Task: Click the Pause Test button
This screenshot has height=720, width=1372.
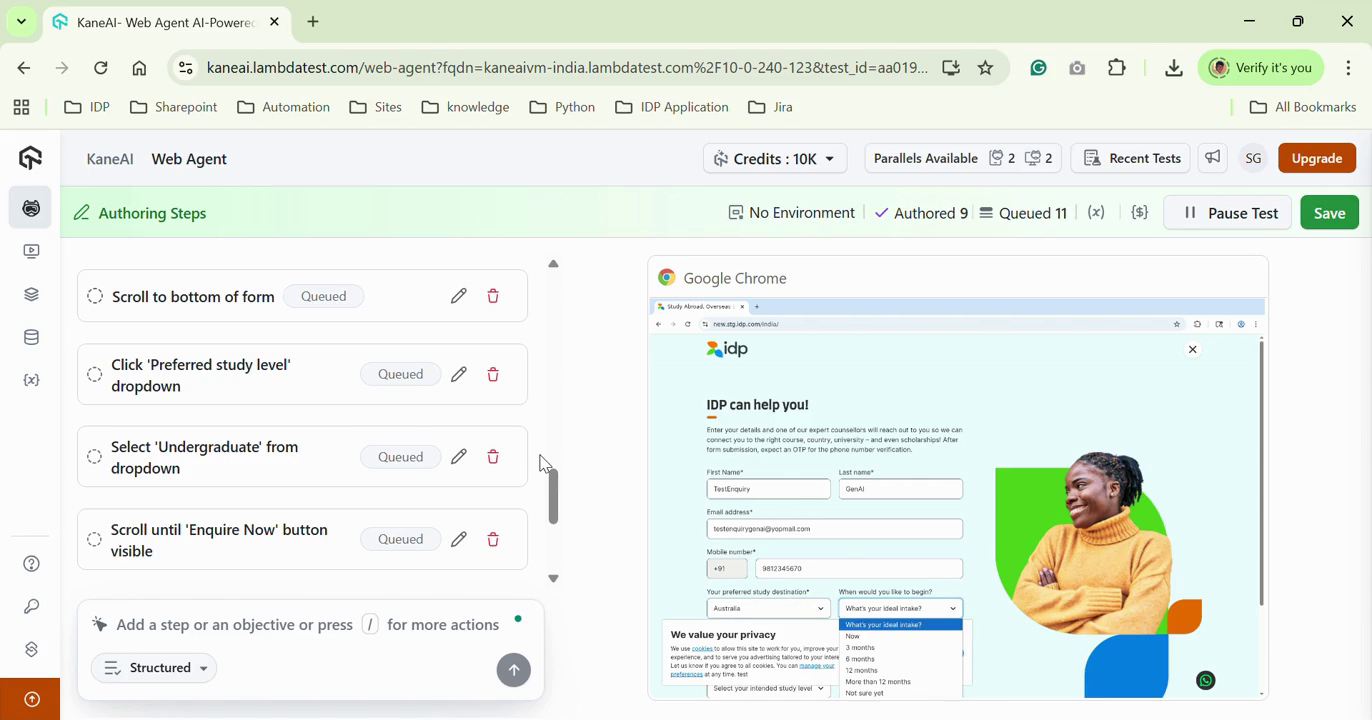Action: coord(1228,213)
